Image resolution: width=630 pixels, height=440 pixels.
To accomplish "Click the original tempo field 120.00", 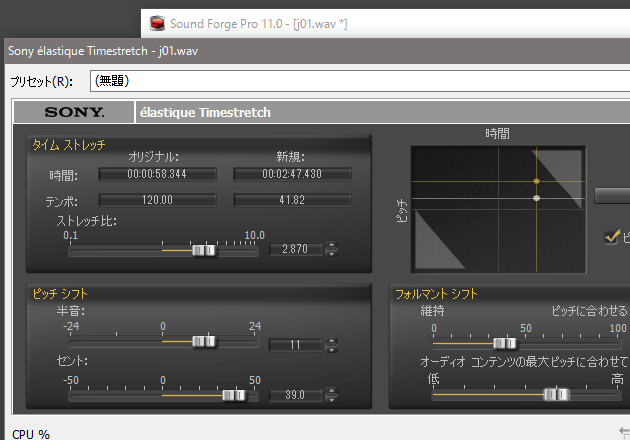I will [x=157, y=200].
